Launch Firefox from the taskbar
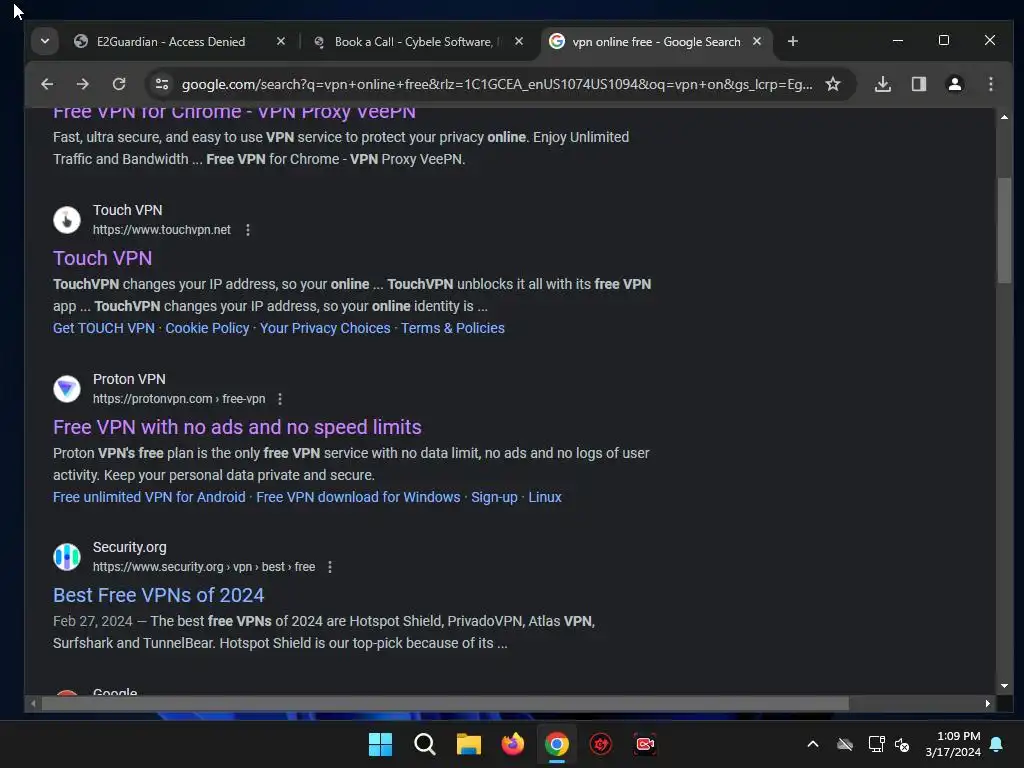The width and height of the screenshot is (1024, 768). (513, 744)
